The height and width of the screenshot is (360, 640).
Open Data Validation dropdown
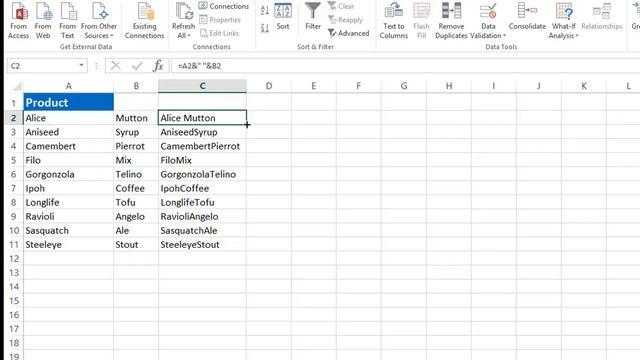pos(488,20)
